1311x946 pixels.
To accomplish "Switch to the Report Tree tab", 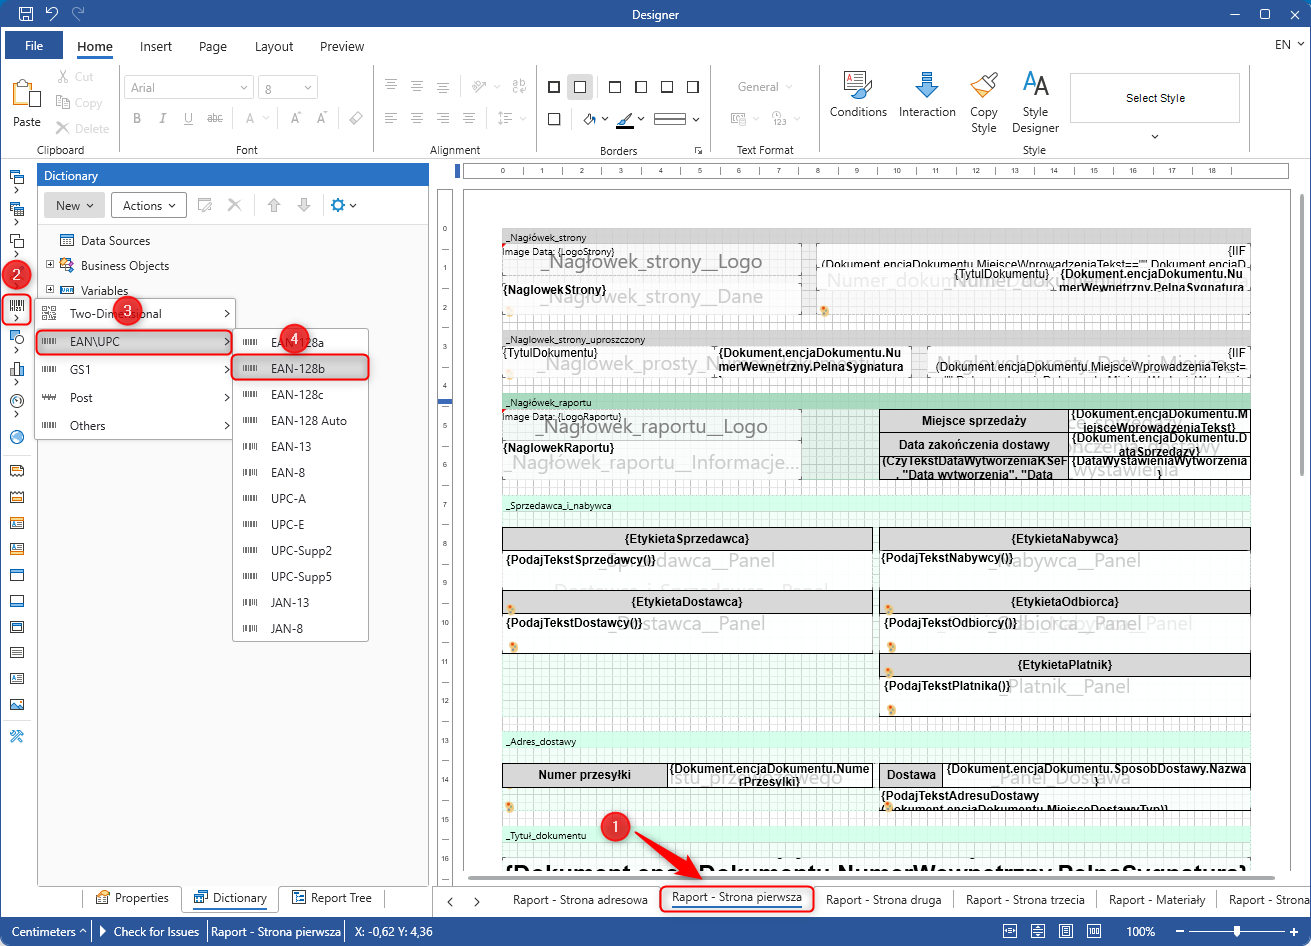I will 331,898.
